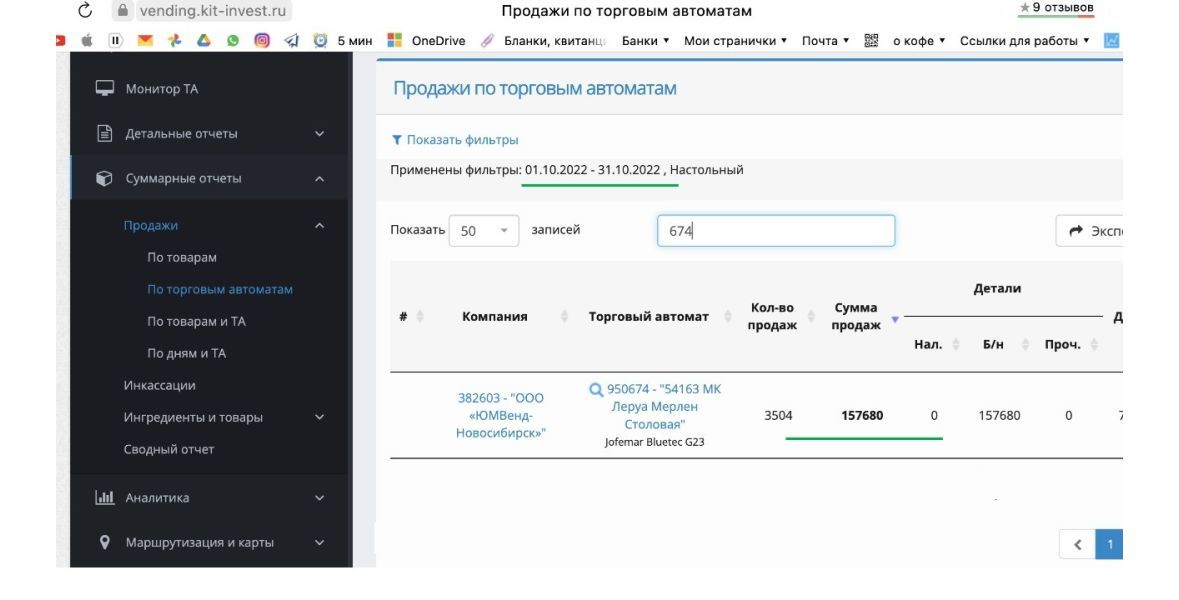The width and height of the screenshot is (1179, 600).
Task: Open the 9 отзывов reviews badge
Action: pos(1056,8)
